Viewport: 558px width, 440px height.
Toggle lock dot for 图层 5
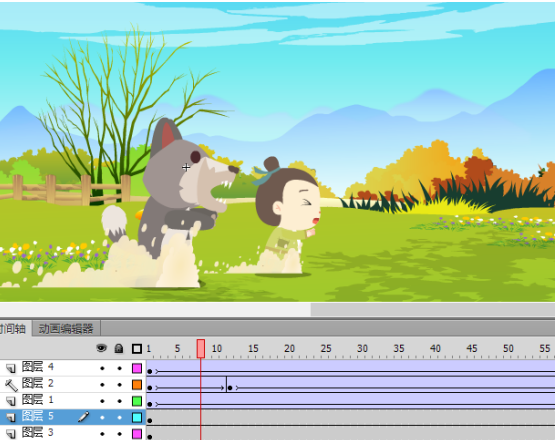(x=120, y=418)
